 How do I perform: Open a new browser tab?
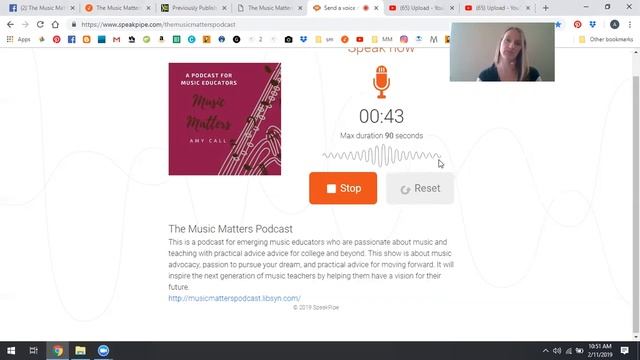click(x=546, y=8)
